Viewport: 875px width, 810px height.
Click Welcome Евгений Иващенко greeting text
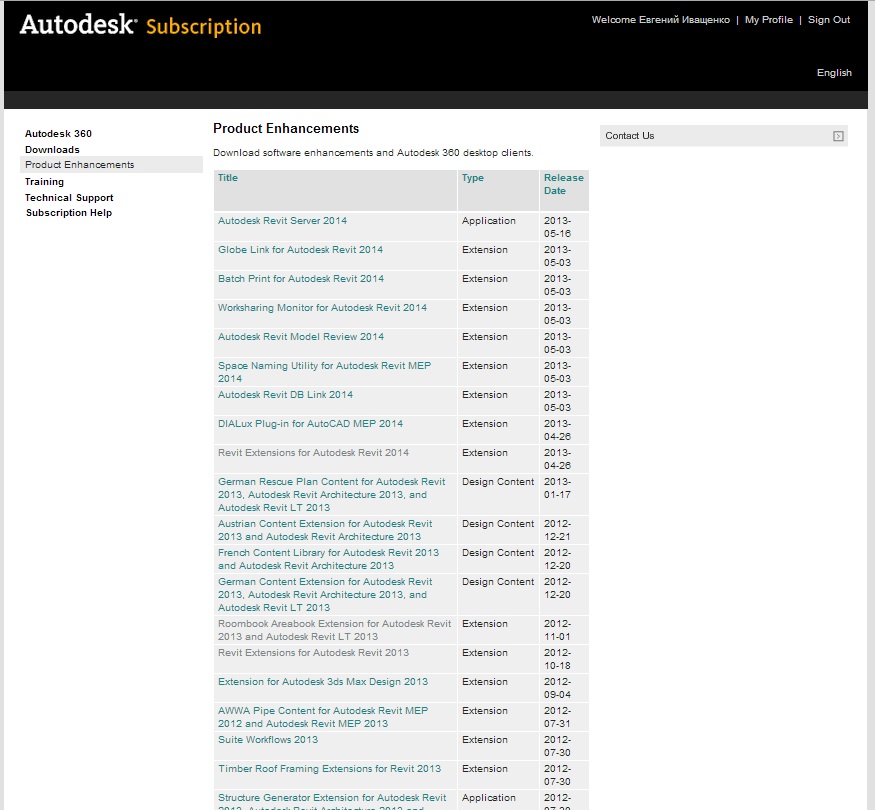[660, 20]
